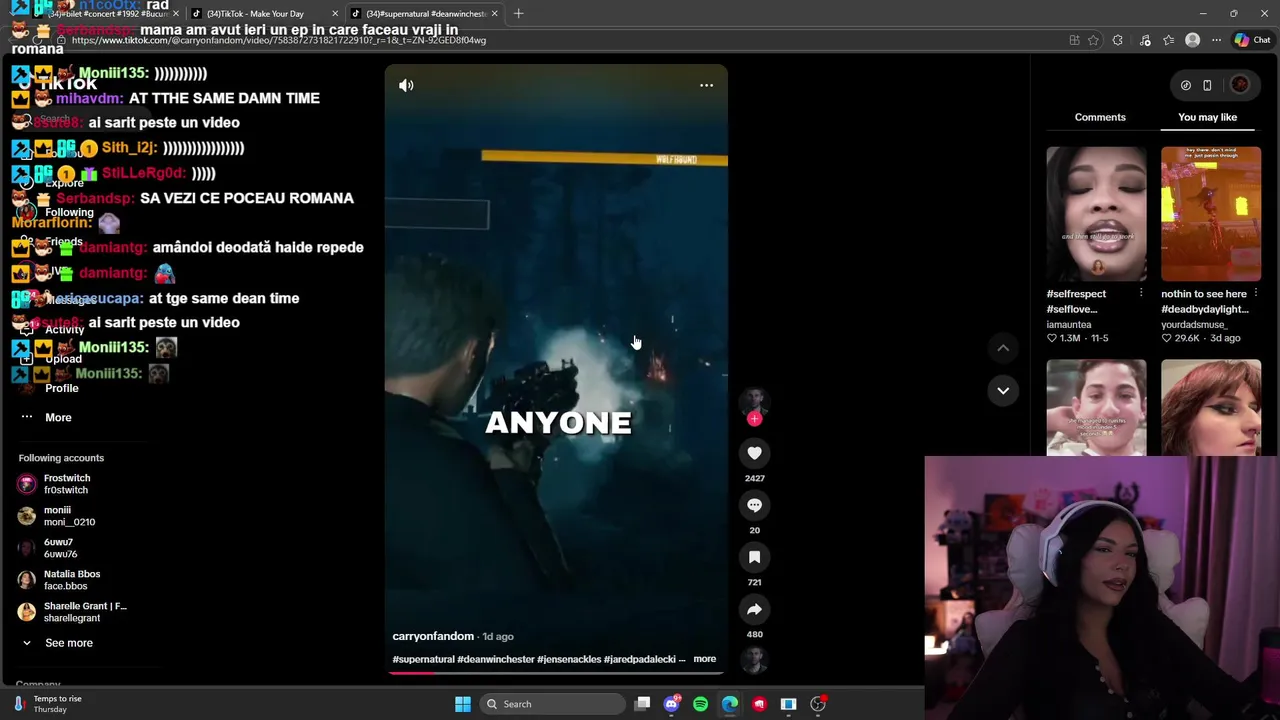Open #selfrespect suggested video thumbnail
This screenshot has width=1280, height=720.
pyautogui.click(x=1096, y=214)
